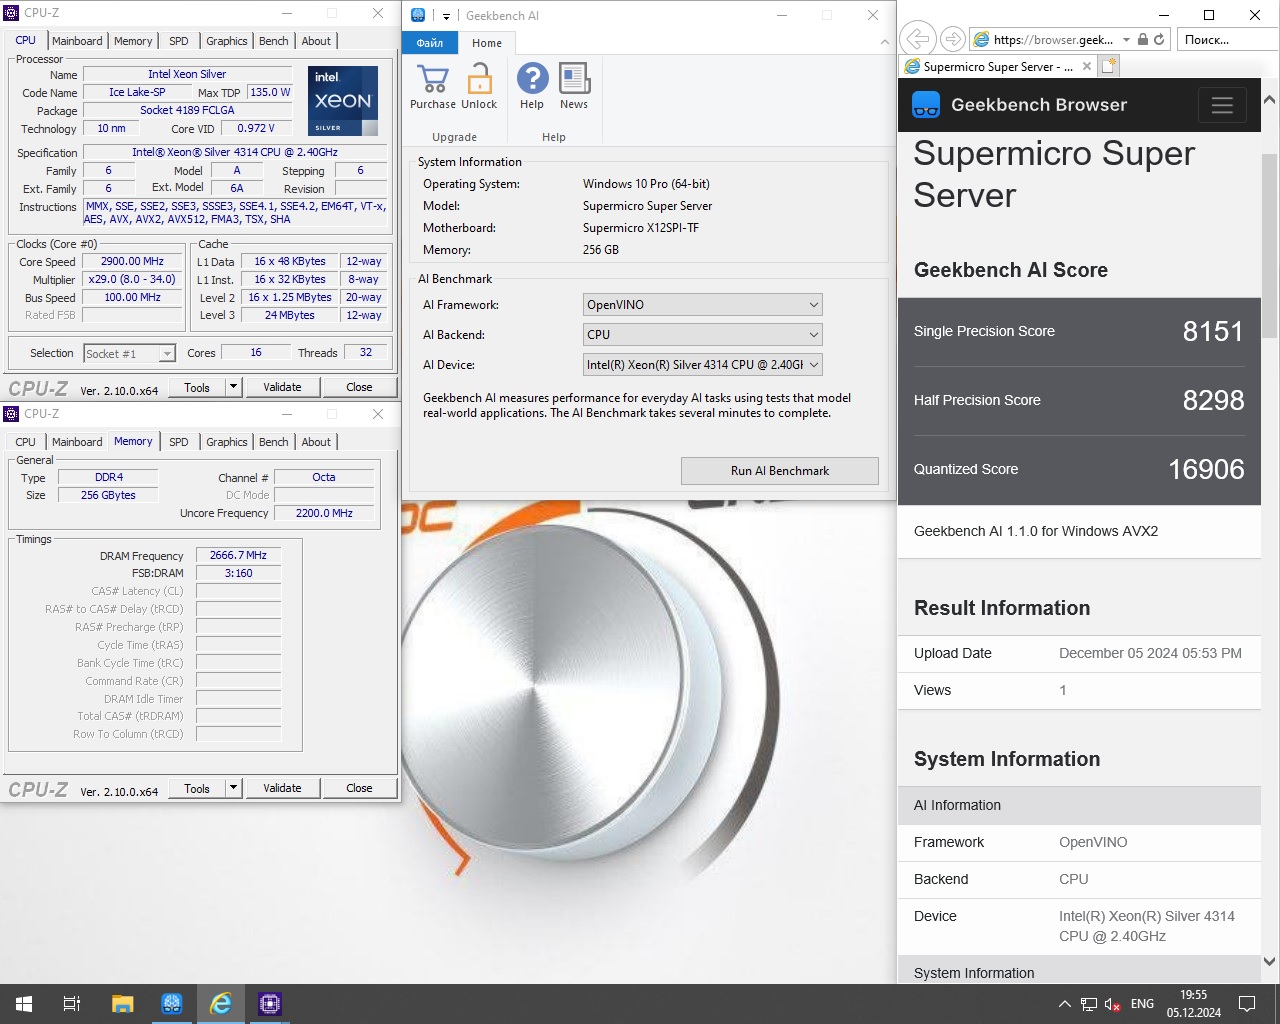Viewport: 1280px width, 1024px height.
Task: Open the AI Backend CPU dropdown
Action: [x=702, y=335]
